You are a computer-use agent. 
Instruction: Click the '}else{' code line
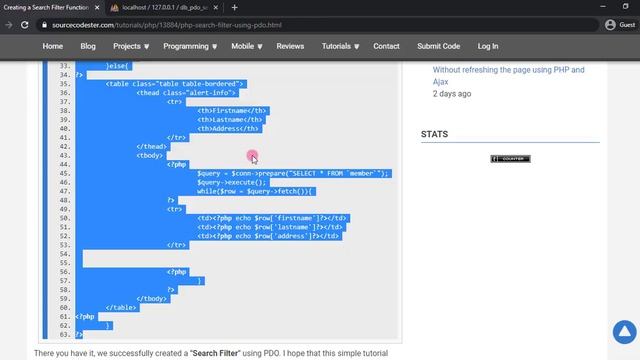point(117,66)
